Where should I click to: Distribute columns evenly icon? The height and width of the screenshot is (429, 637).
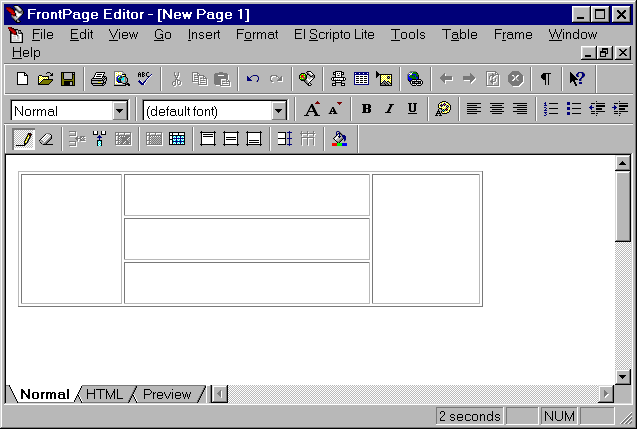coord(308,139)
